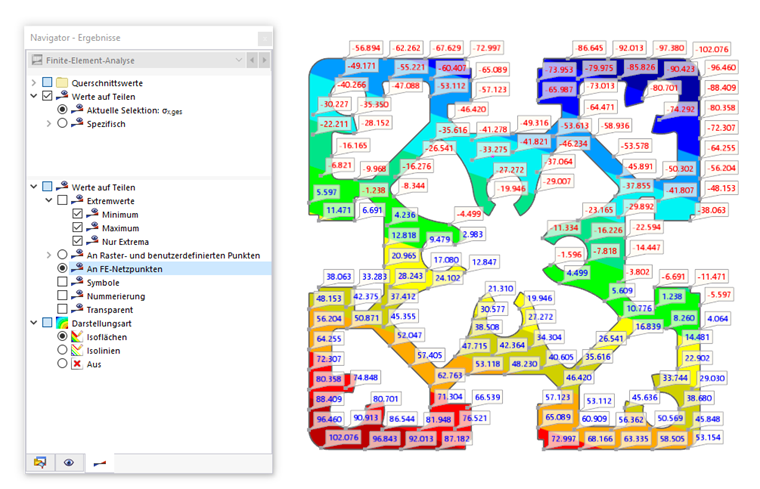Expand the Querschnittswerte tree node

33,82
